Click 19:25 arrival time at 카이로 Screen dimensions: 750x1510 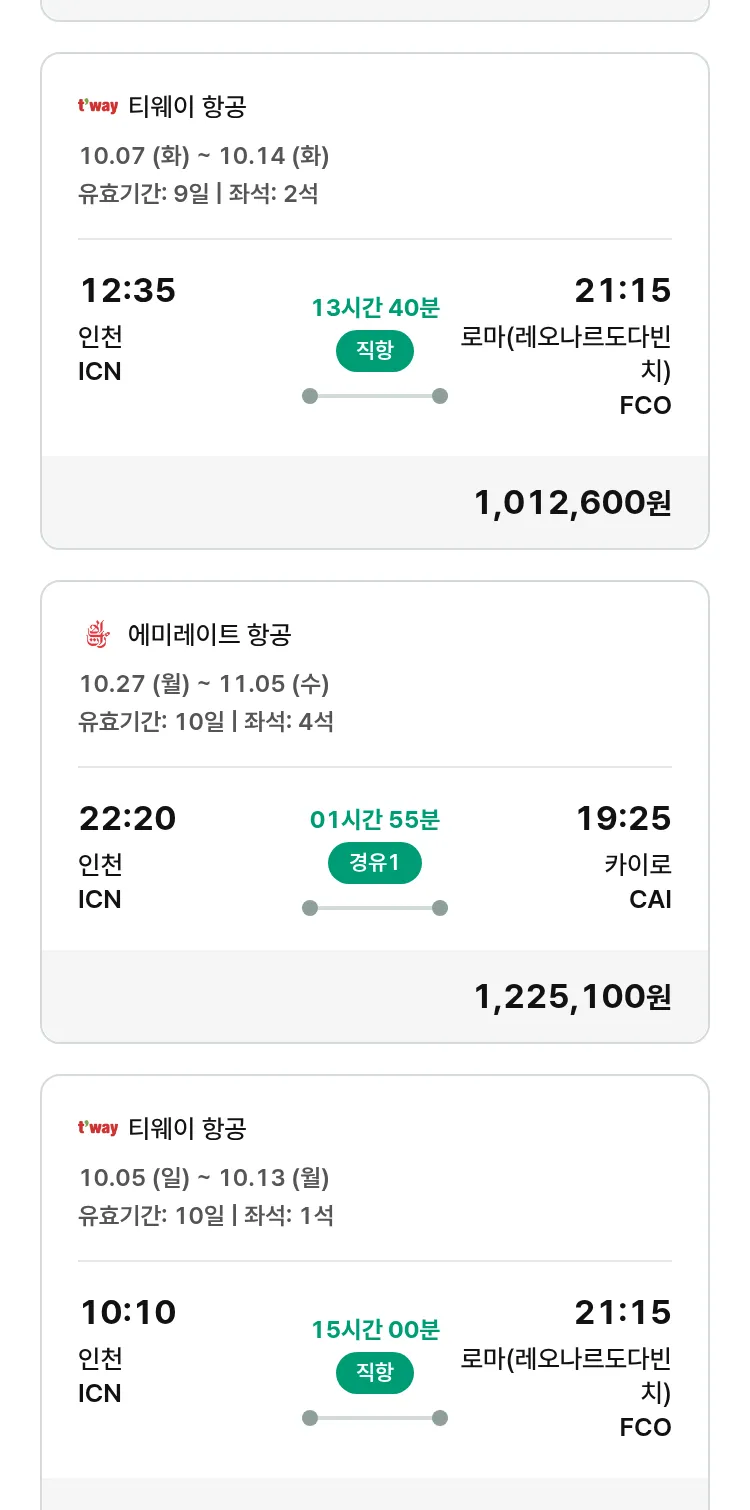click(623, 819)
